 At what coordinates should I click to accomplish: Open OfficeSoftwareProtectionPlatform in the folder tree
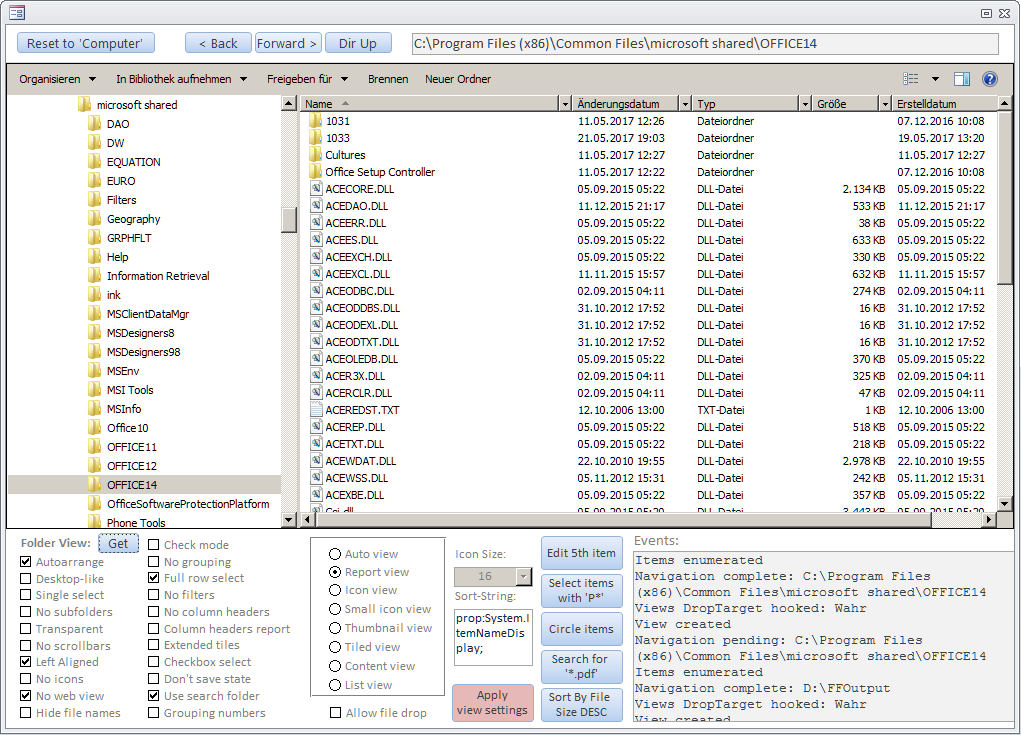coord(188,503)
